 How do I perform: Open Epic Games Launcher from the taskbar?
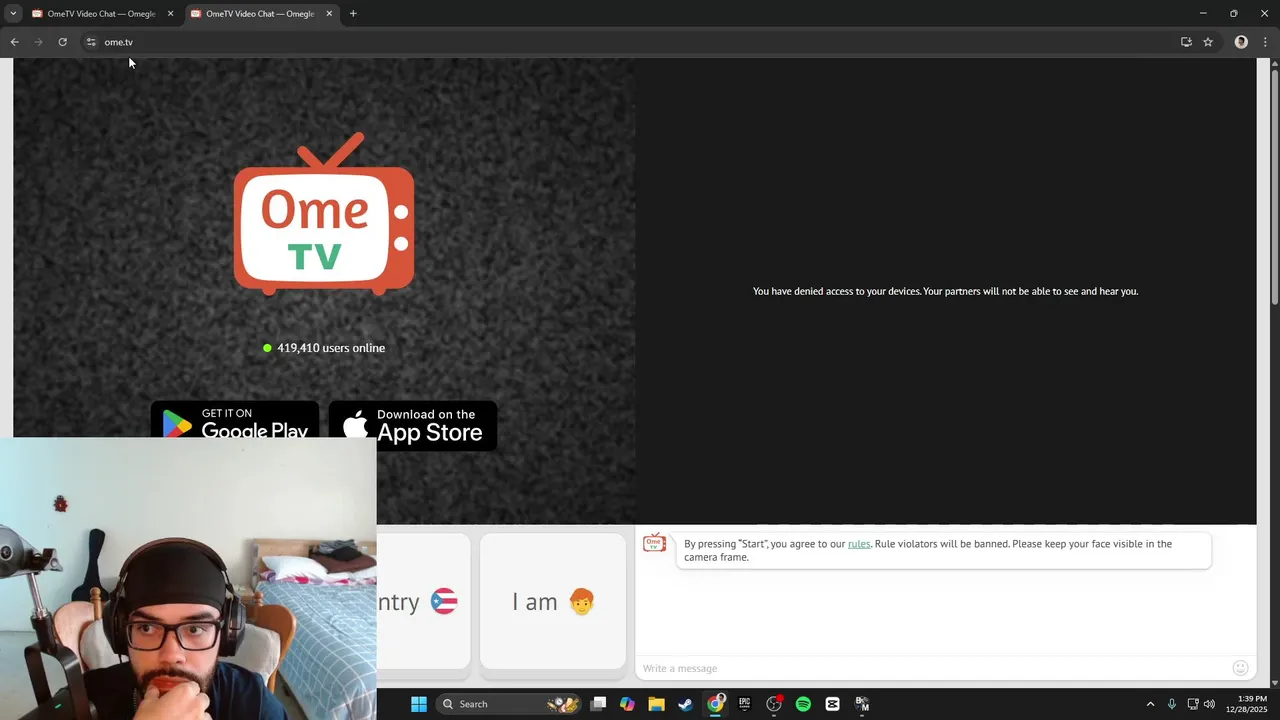point(744,704)
